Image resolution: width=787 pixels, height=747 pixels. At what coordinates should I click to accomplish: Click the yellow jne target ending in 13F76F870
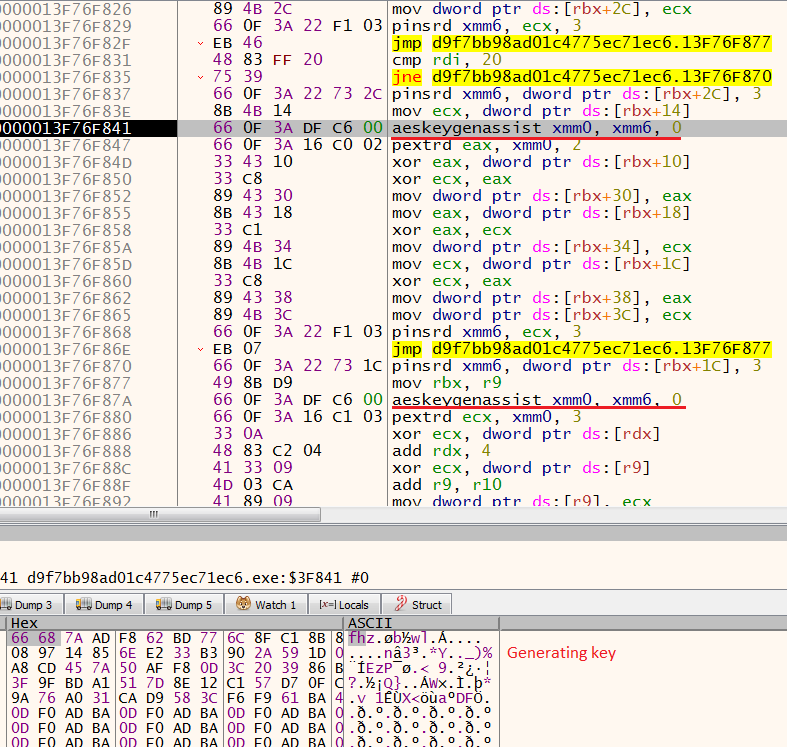(601, 77)
